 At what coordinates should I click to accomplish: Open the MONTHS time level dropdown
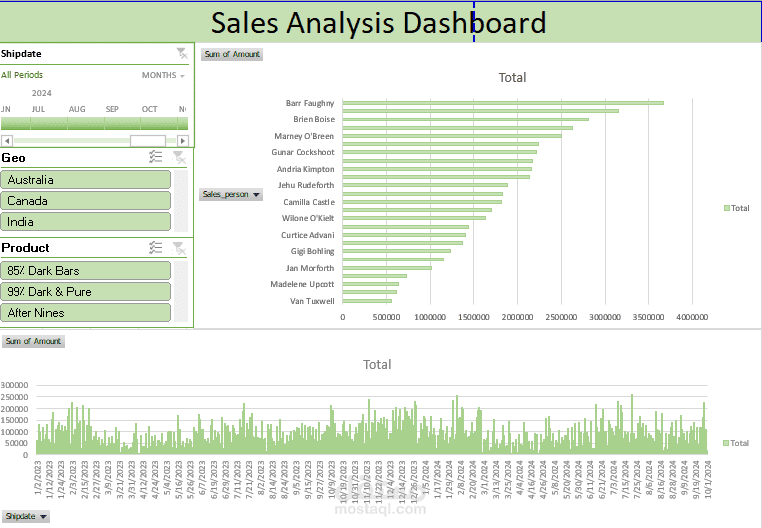(163, 75)
